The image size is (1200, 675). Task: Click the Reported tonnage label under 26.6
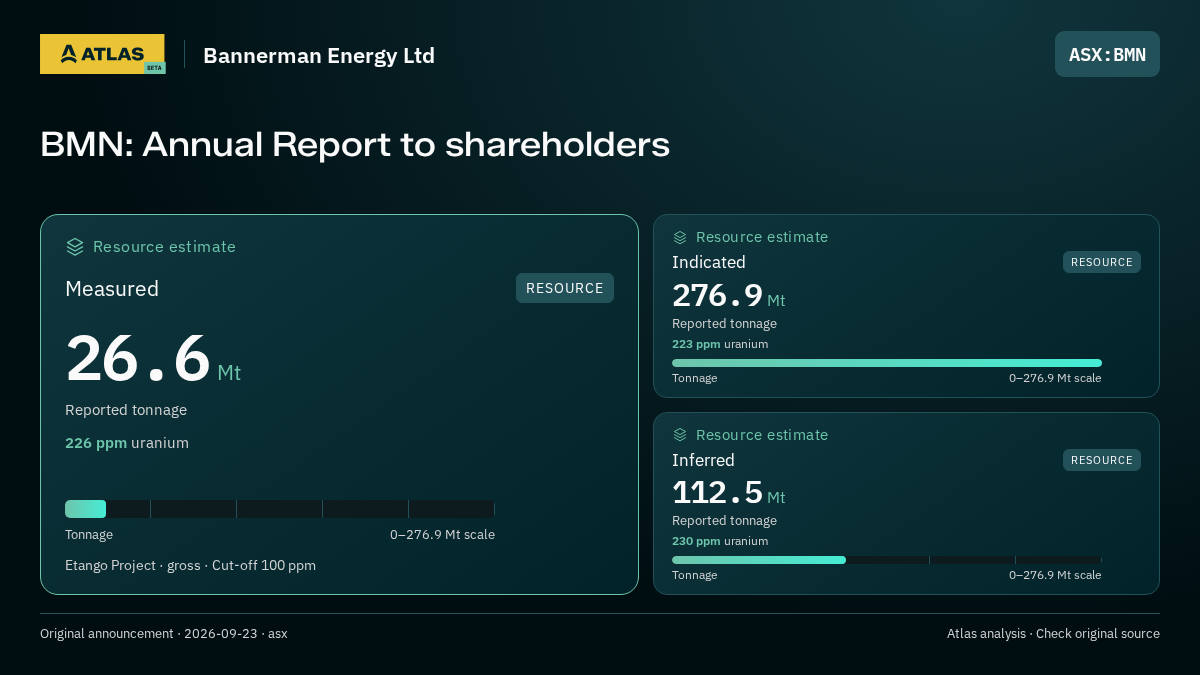(x=126, y=410)
